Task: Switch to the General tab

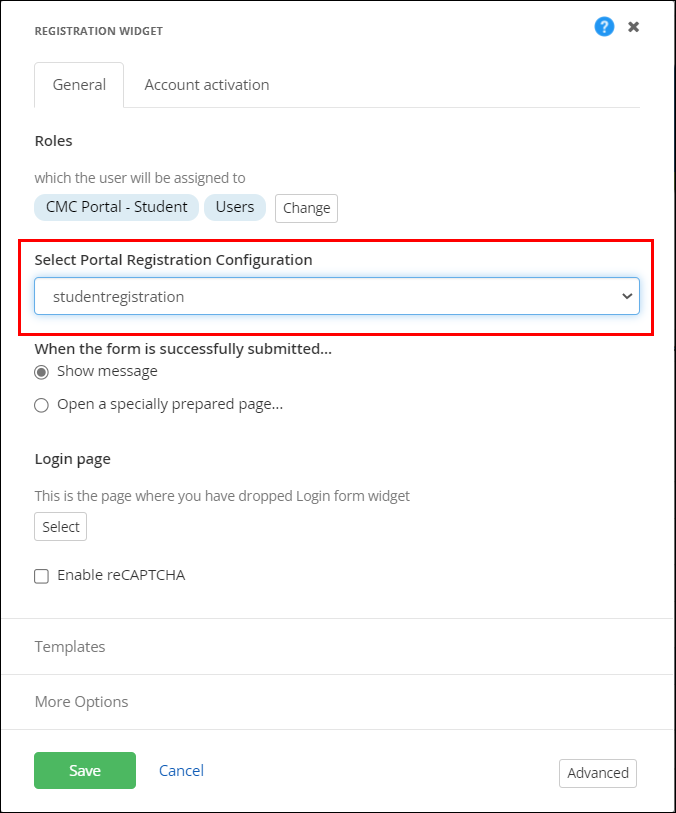Action: click(79, 85)
